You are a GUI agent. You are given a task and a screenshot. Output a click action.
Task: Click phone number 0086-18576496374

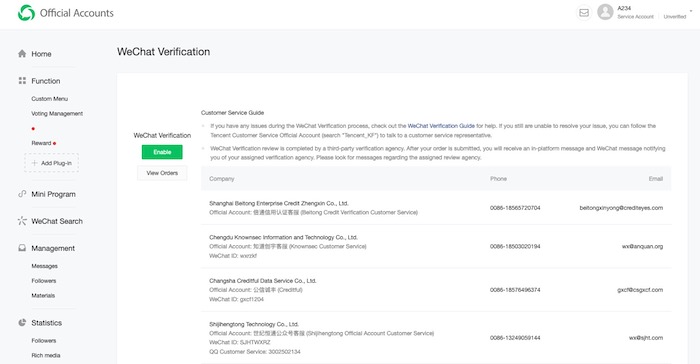[x=515, y=290]
